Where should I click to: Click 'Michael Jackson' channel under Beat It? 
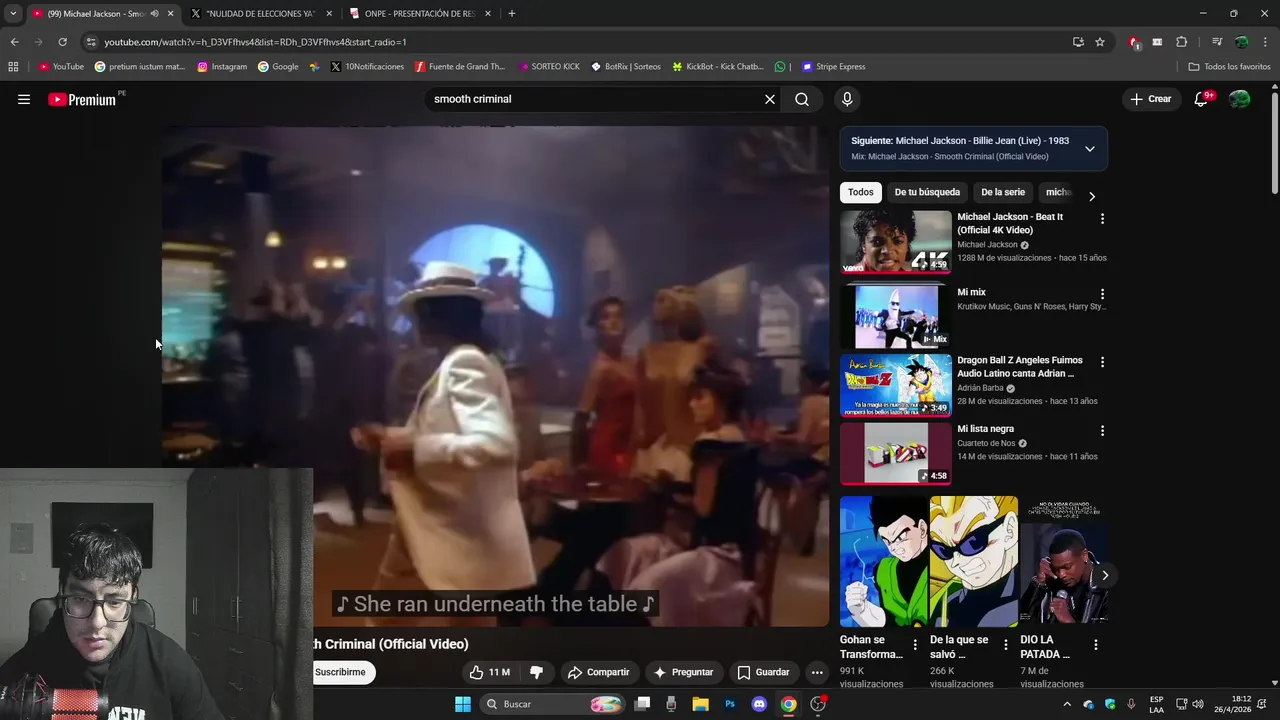(987, 244)
